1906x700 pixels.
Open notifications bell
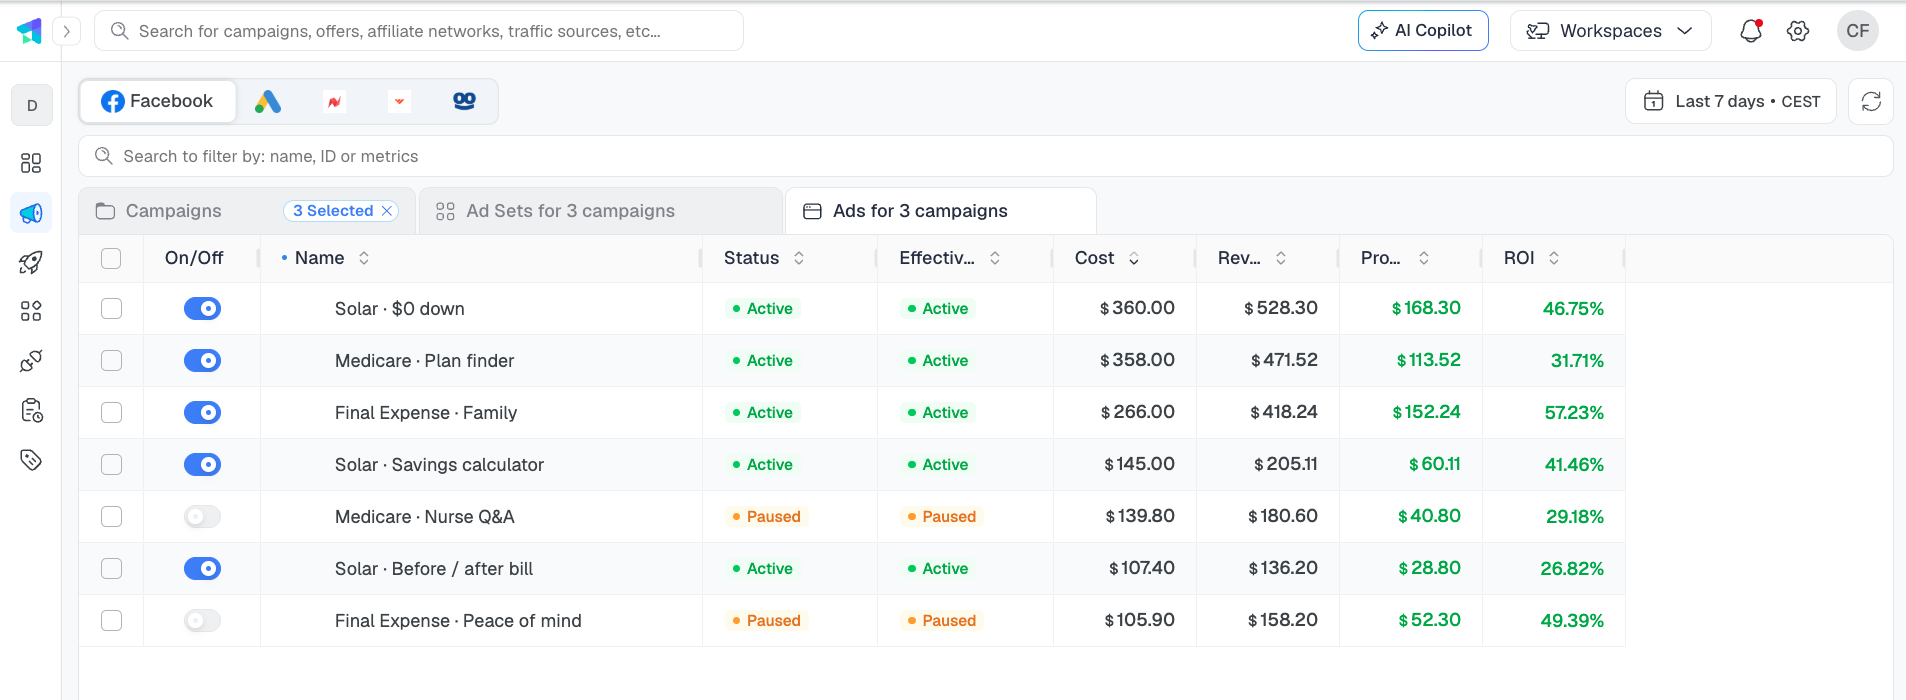1751,31
